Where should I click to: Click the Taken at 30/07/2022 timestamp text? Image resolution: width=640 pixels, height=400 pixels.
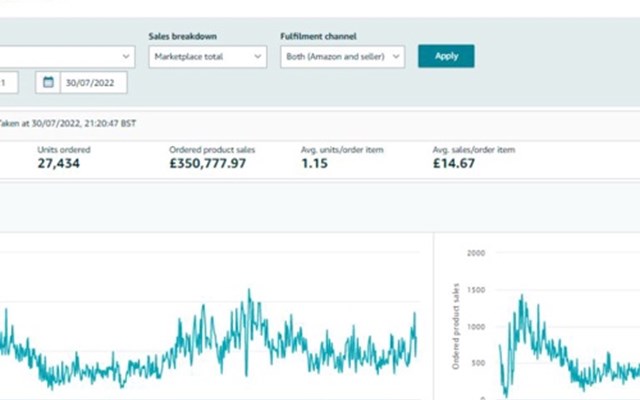[x=67, y=123]
